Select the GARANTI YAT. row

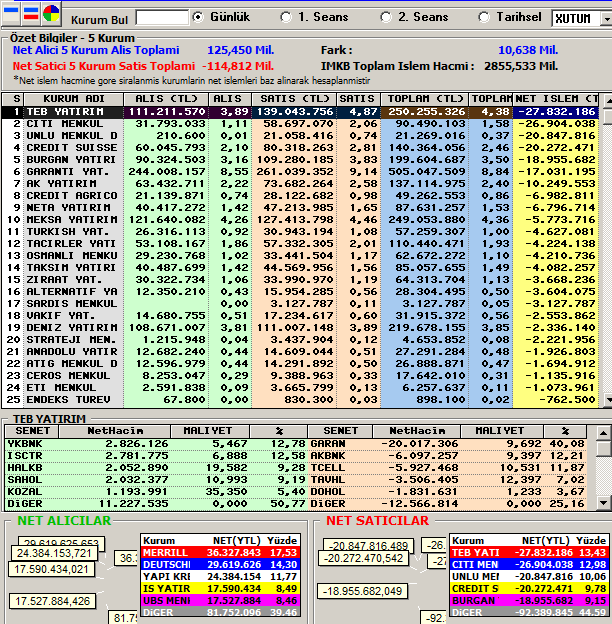pyautogui.click(x=300, y=172)
